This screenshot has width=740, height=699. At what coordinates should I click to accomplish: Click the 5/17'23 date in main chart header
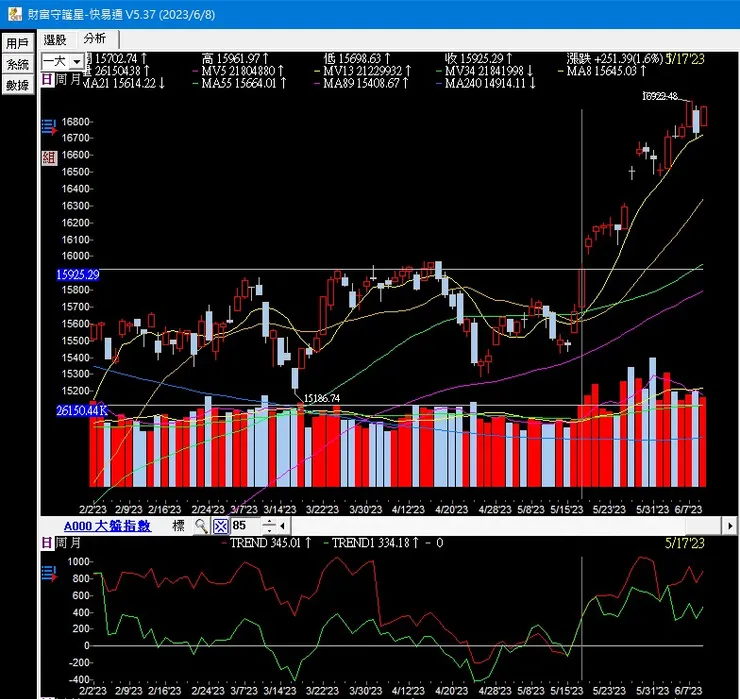[685, 59]
